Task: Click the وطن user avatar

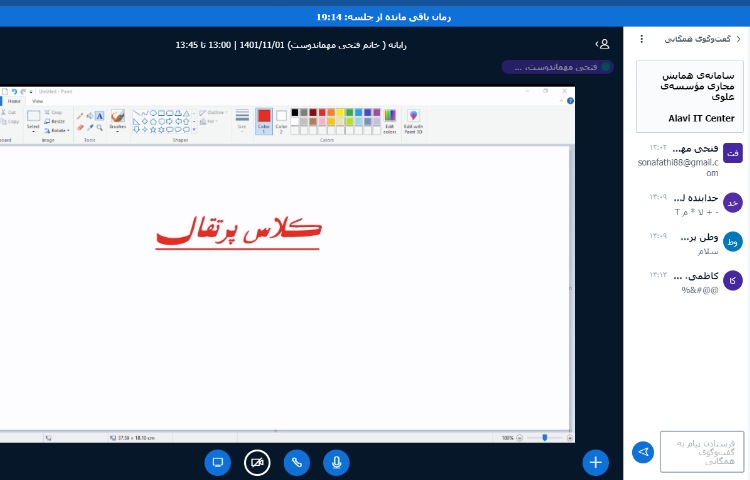Action: tap(733, 241)
